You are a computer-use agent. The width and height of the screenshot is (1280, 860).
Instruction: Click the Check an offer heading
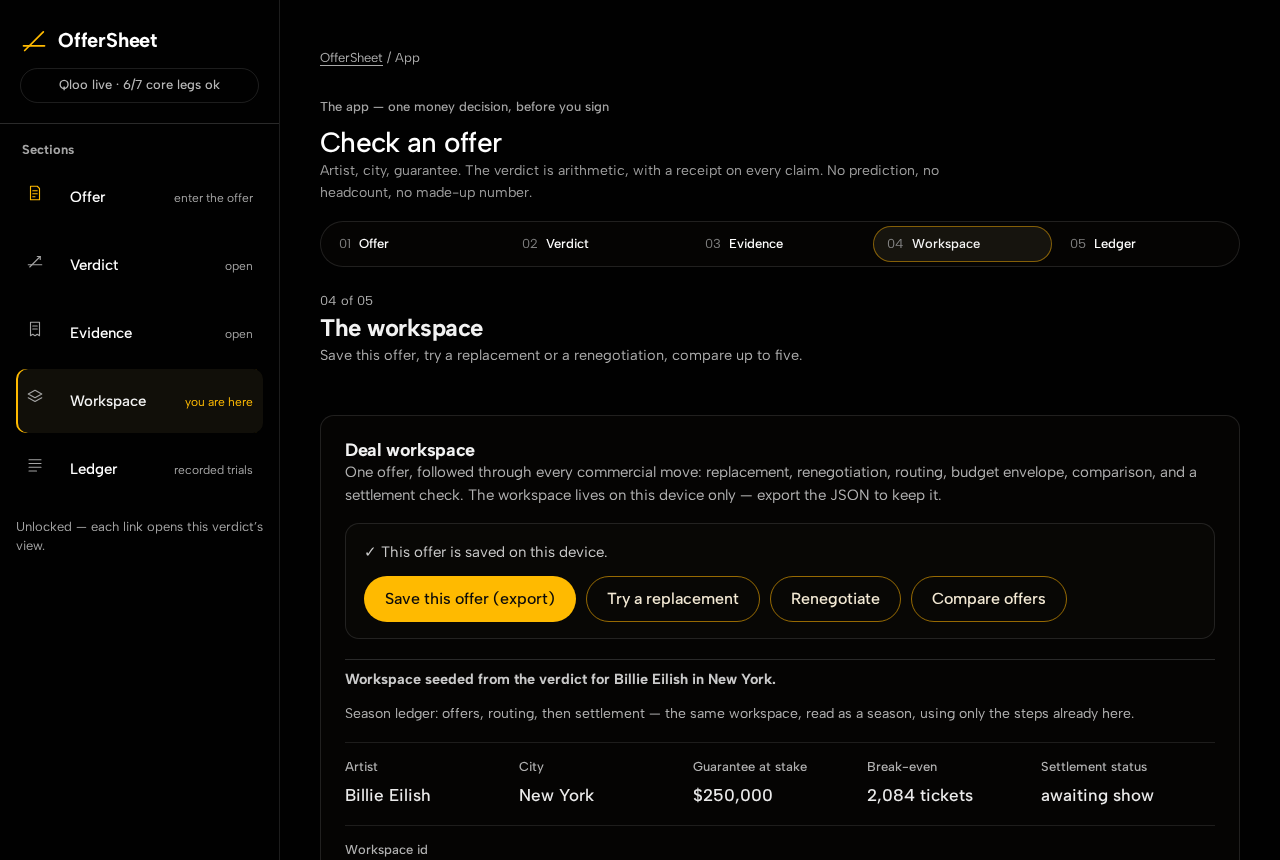pos(411,143)
